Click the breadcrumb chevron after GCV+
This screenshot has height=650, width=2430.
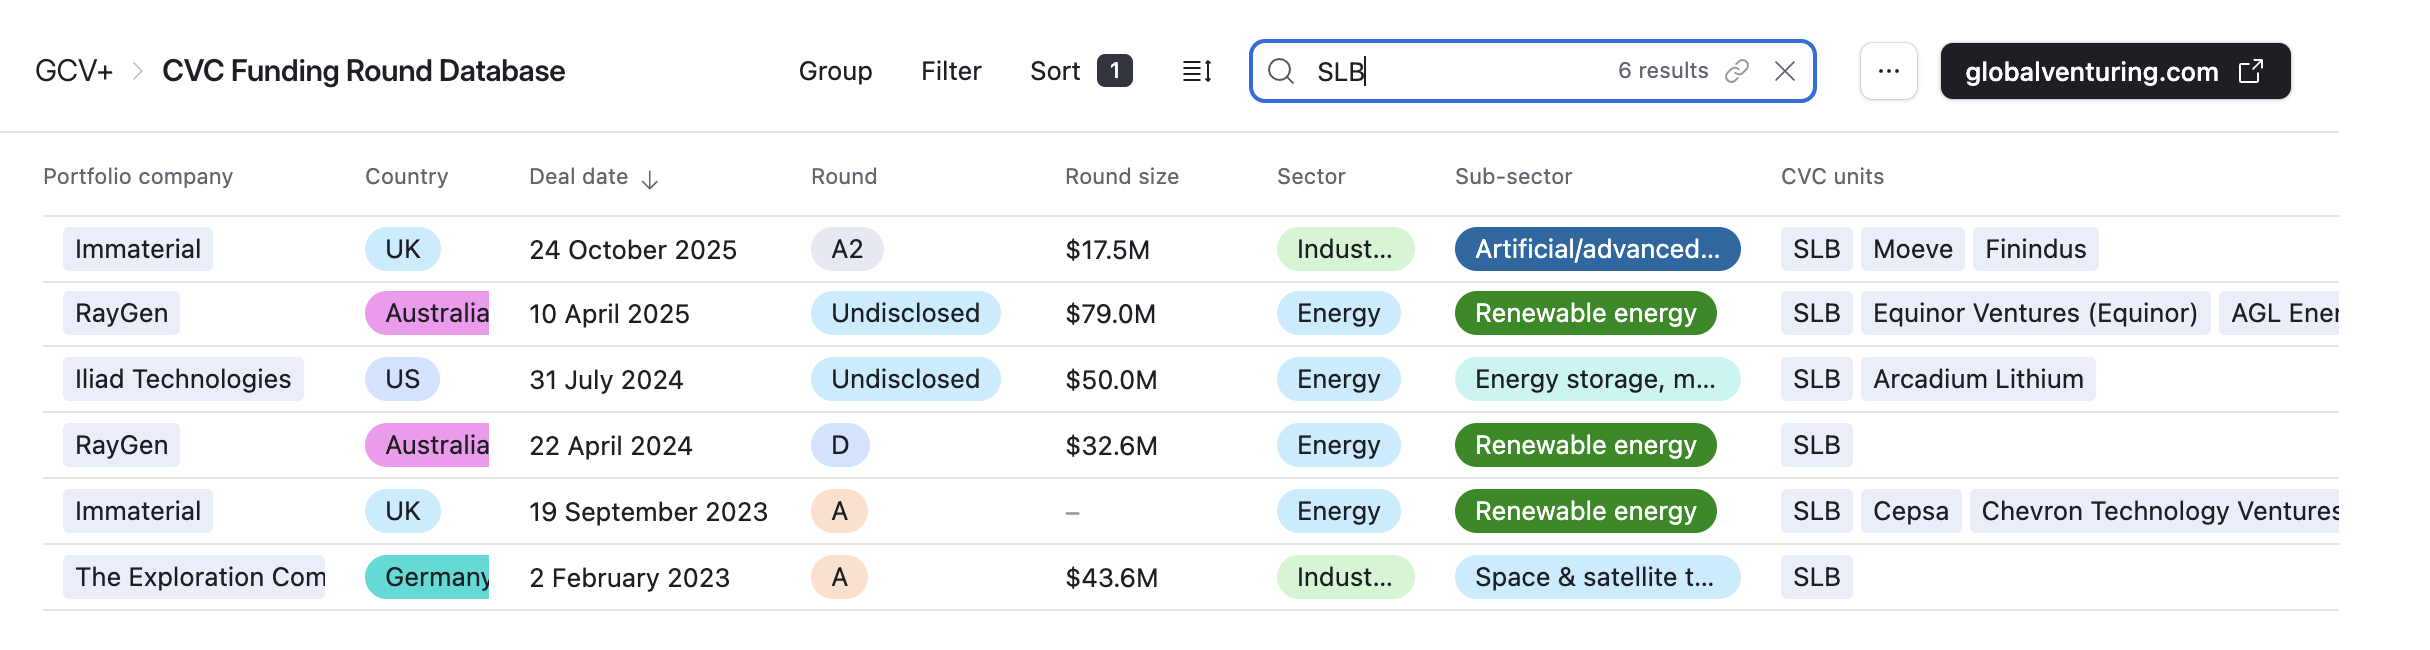(138, 71)
